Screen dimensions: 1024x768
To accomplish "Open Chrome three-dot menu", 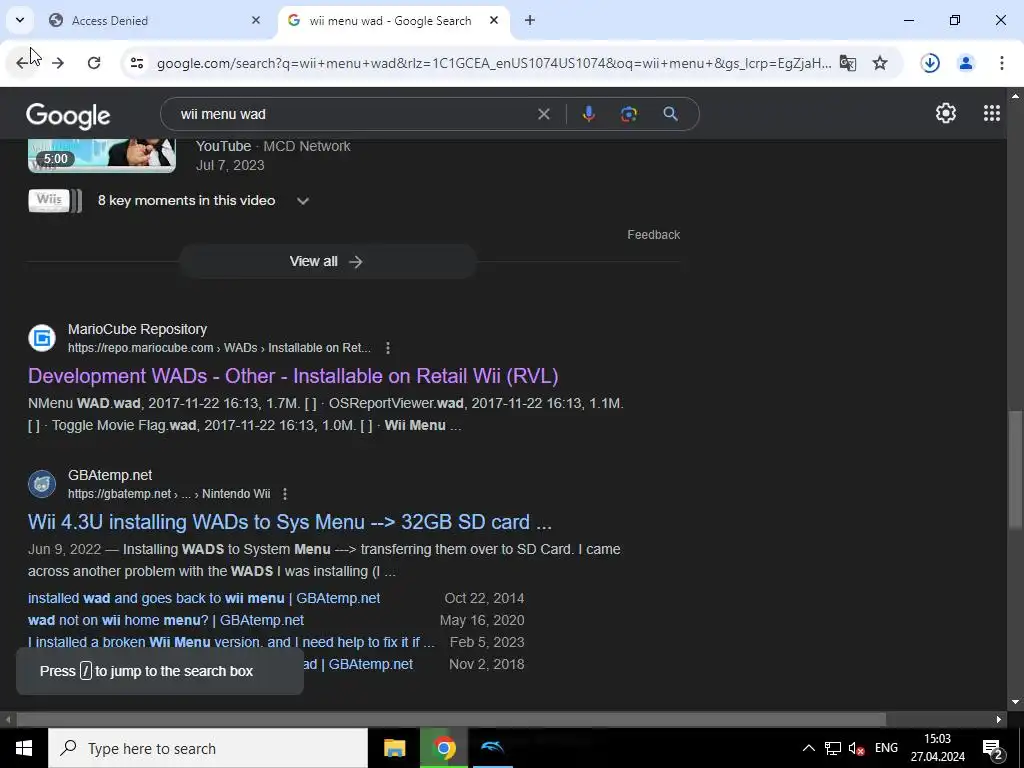I will tap(1002, 63).
